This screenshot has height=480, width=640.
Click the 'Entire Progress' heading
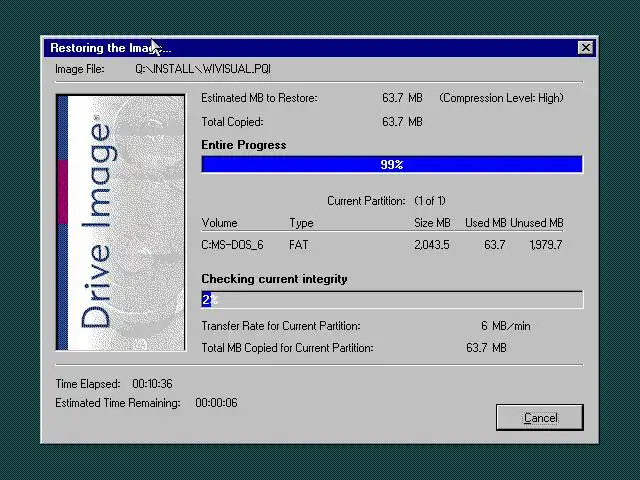[244, 145]
